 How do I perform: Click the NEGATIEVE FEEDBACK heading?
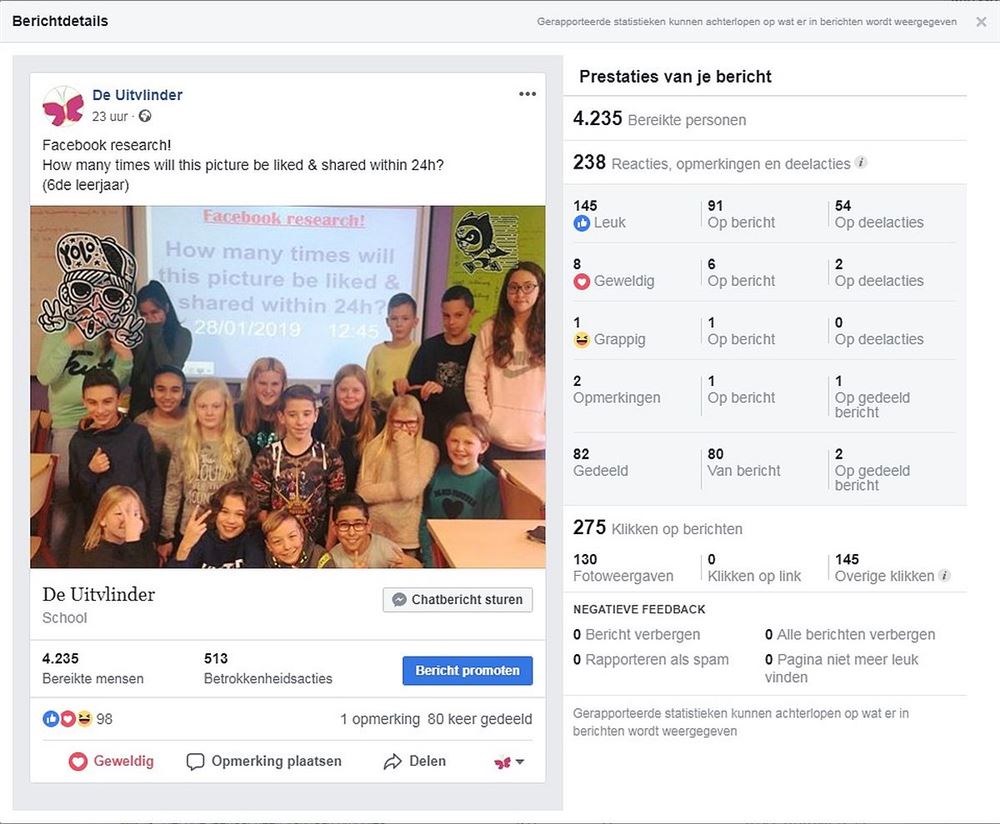(x=639, y=610)
